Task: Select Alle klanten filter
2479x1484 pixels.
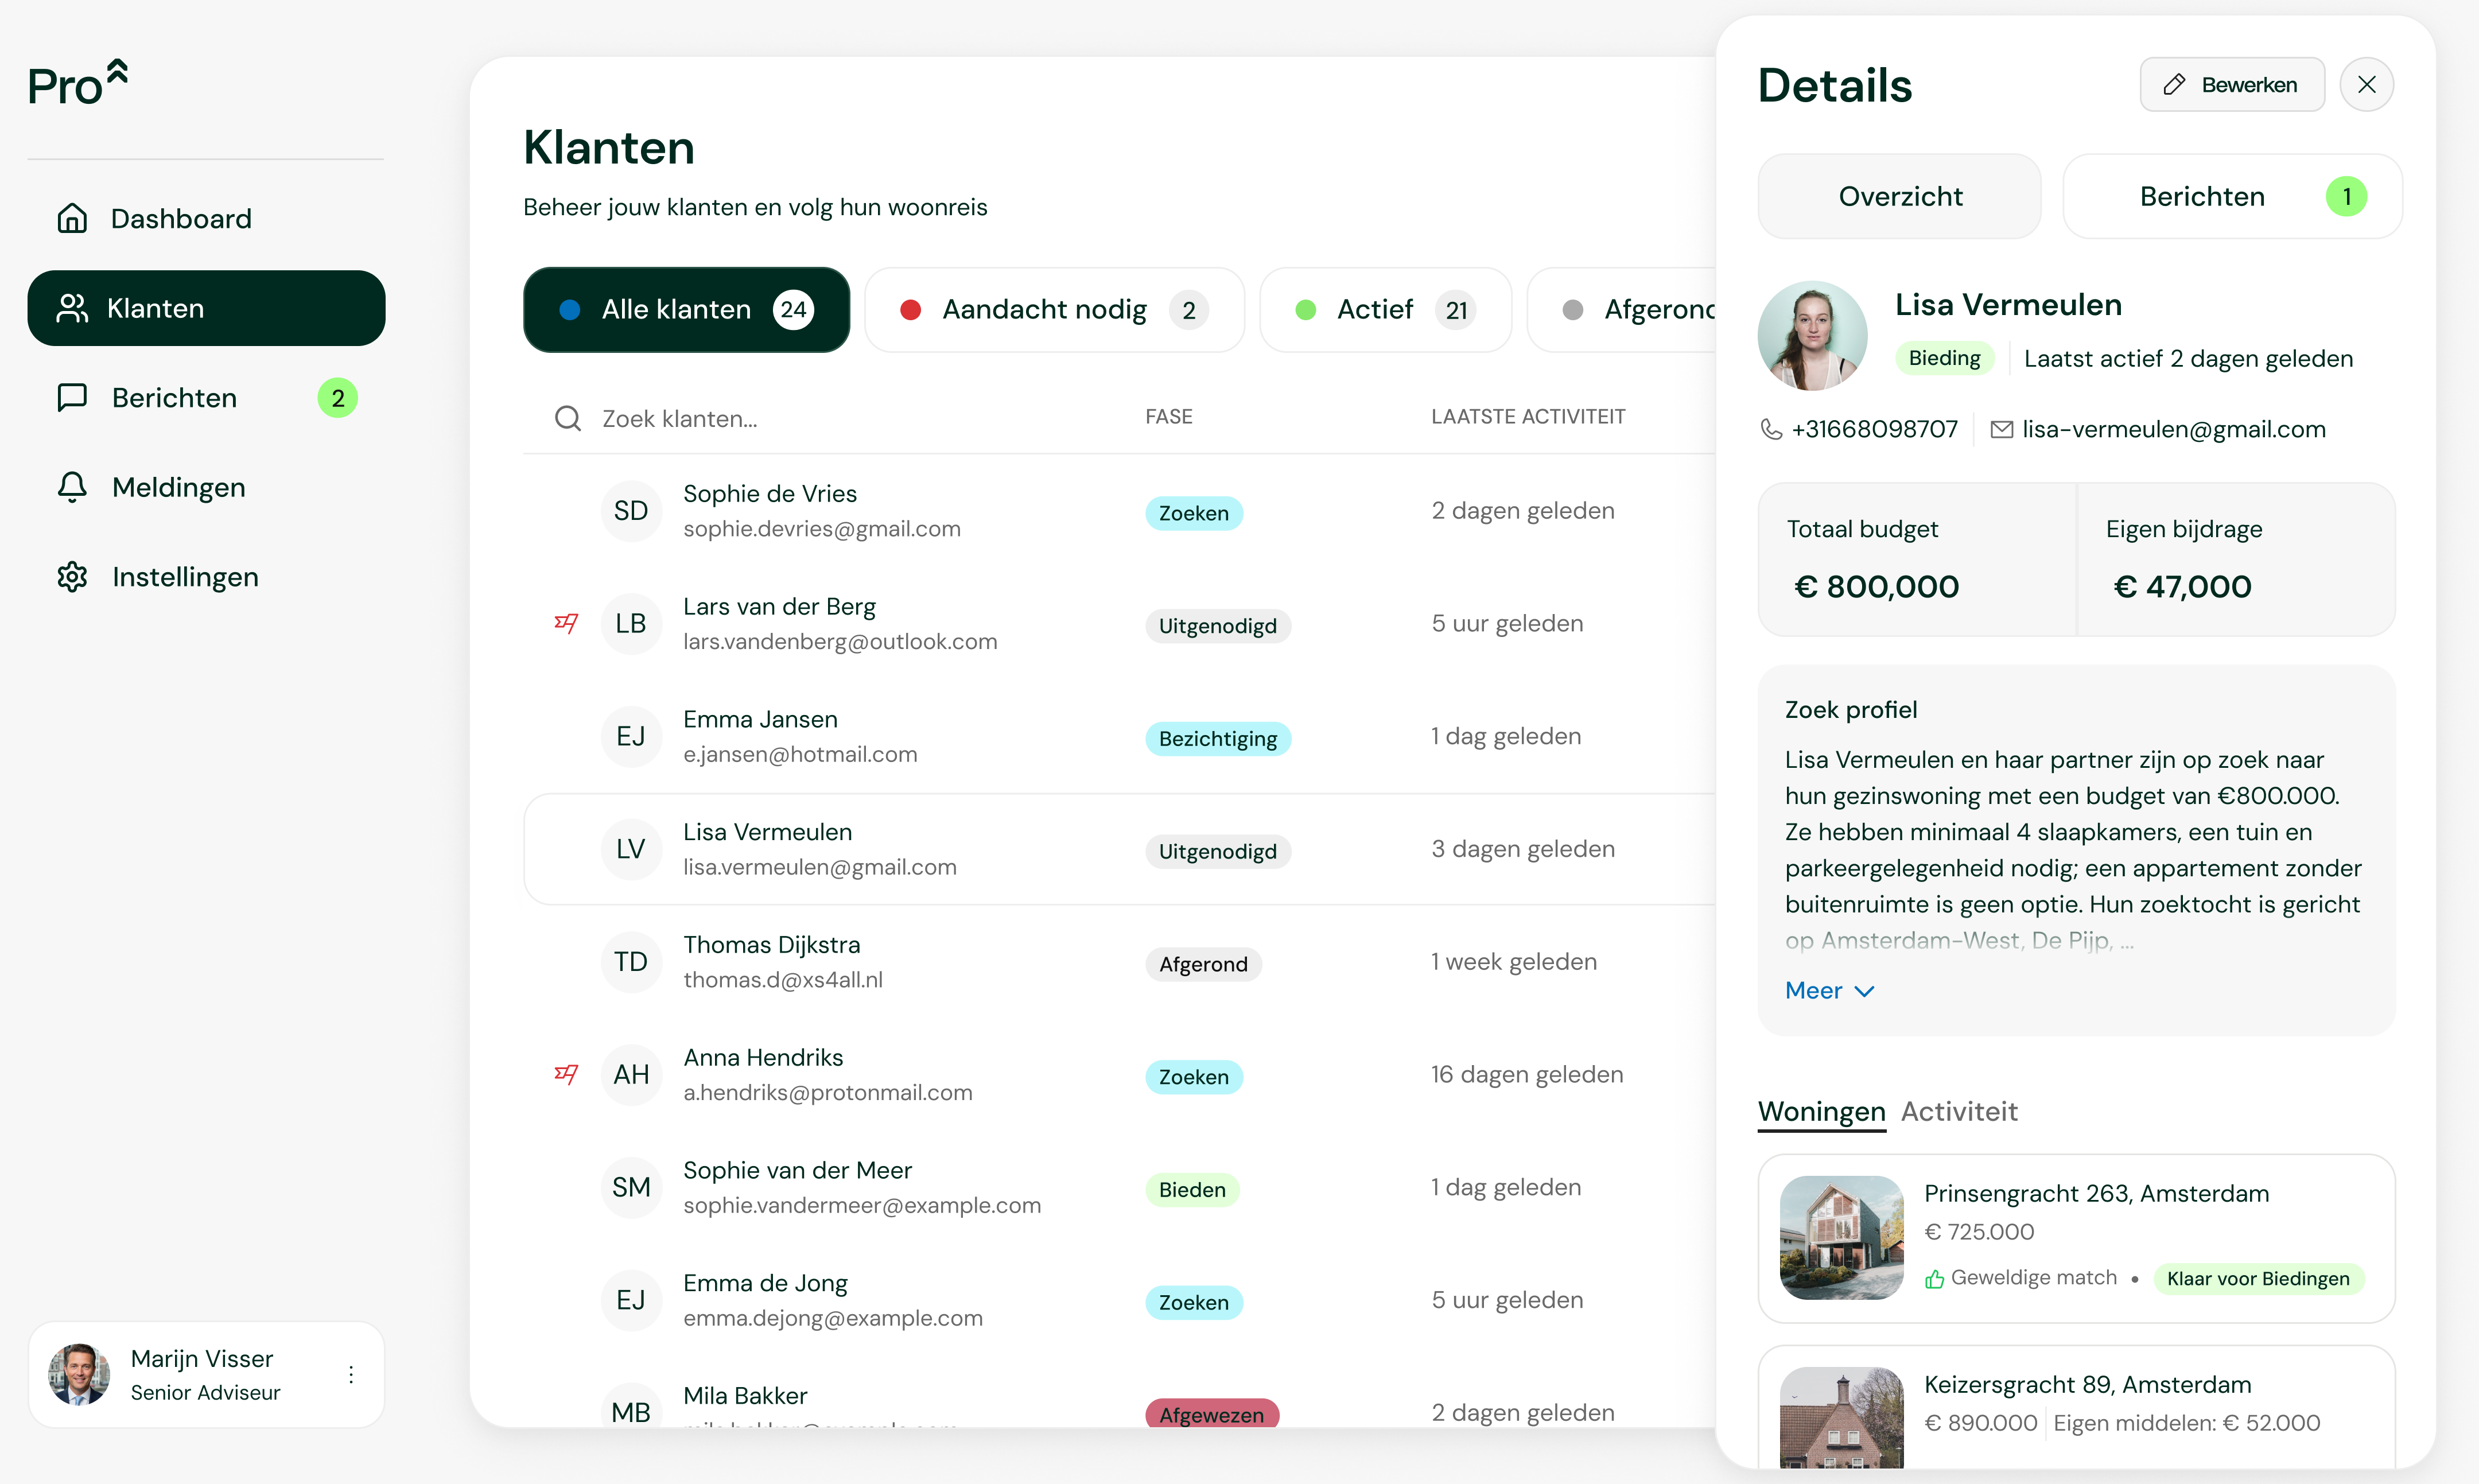Action: coord(686,310)
